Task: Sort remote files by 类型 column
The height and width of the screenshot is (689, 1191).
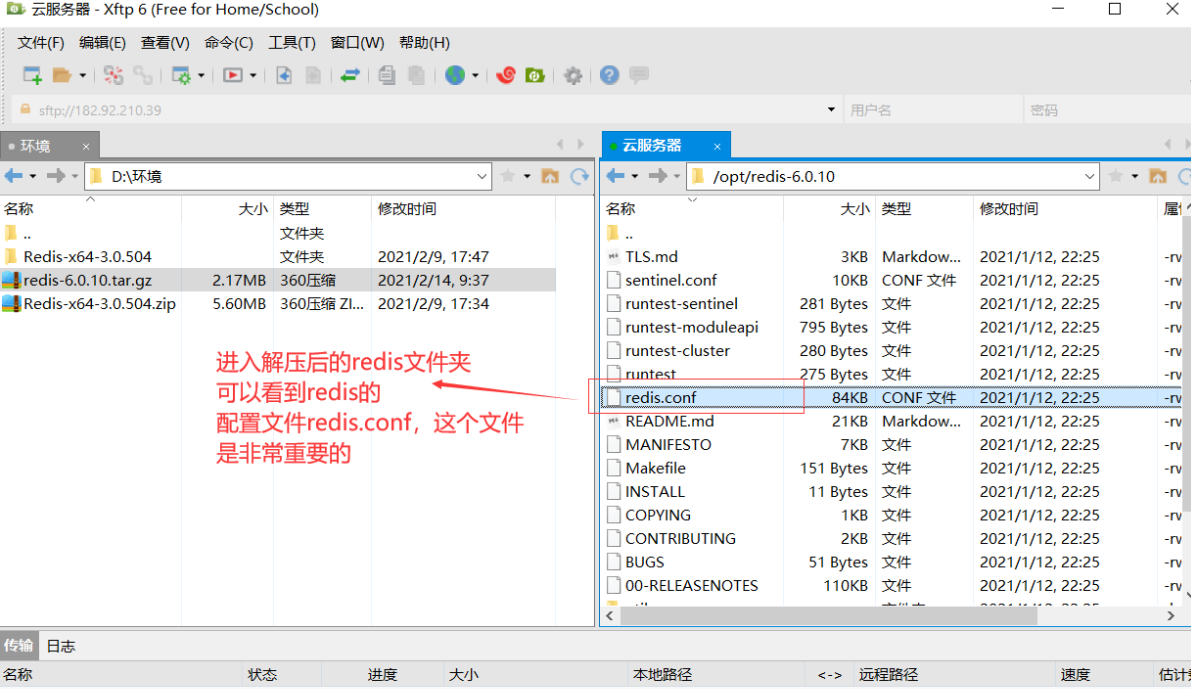Action: (924, 209)
